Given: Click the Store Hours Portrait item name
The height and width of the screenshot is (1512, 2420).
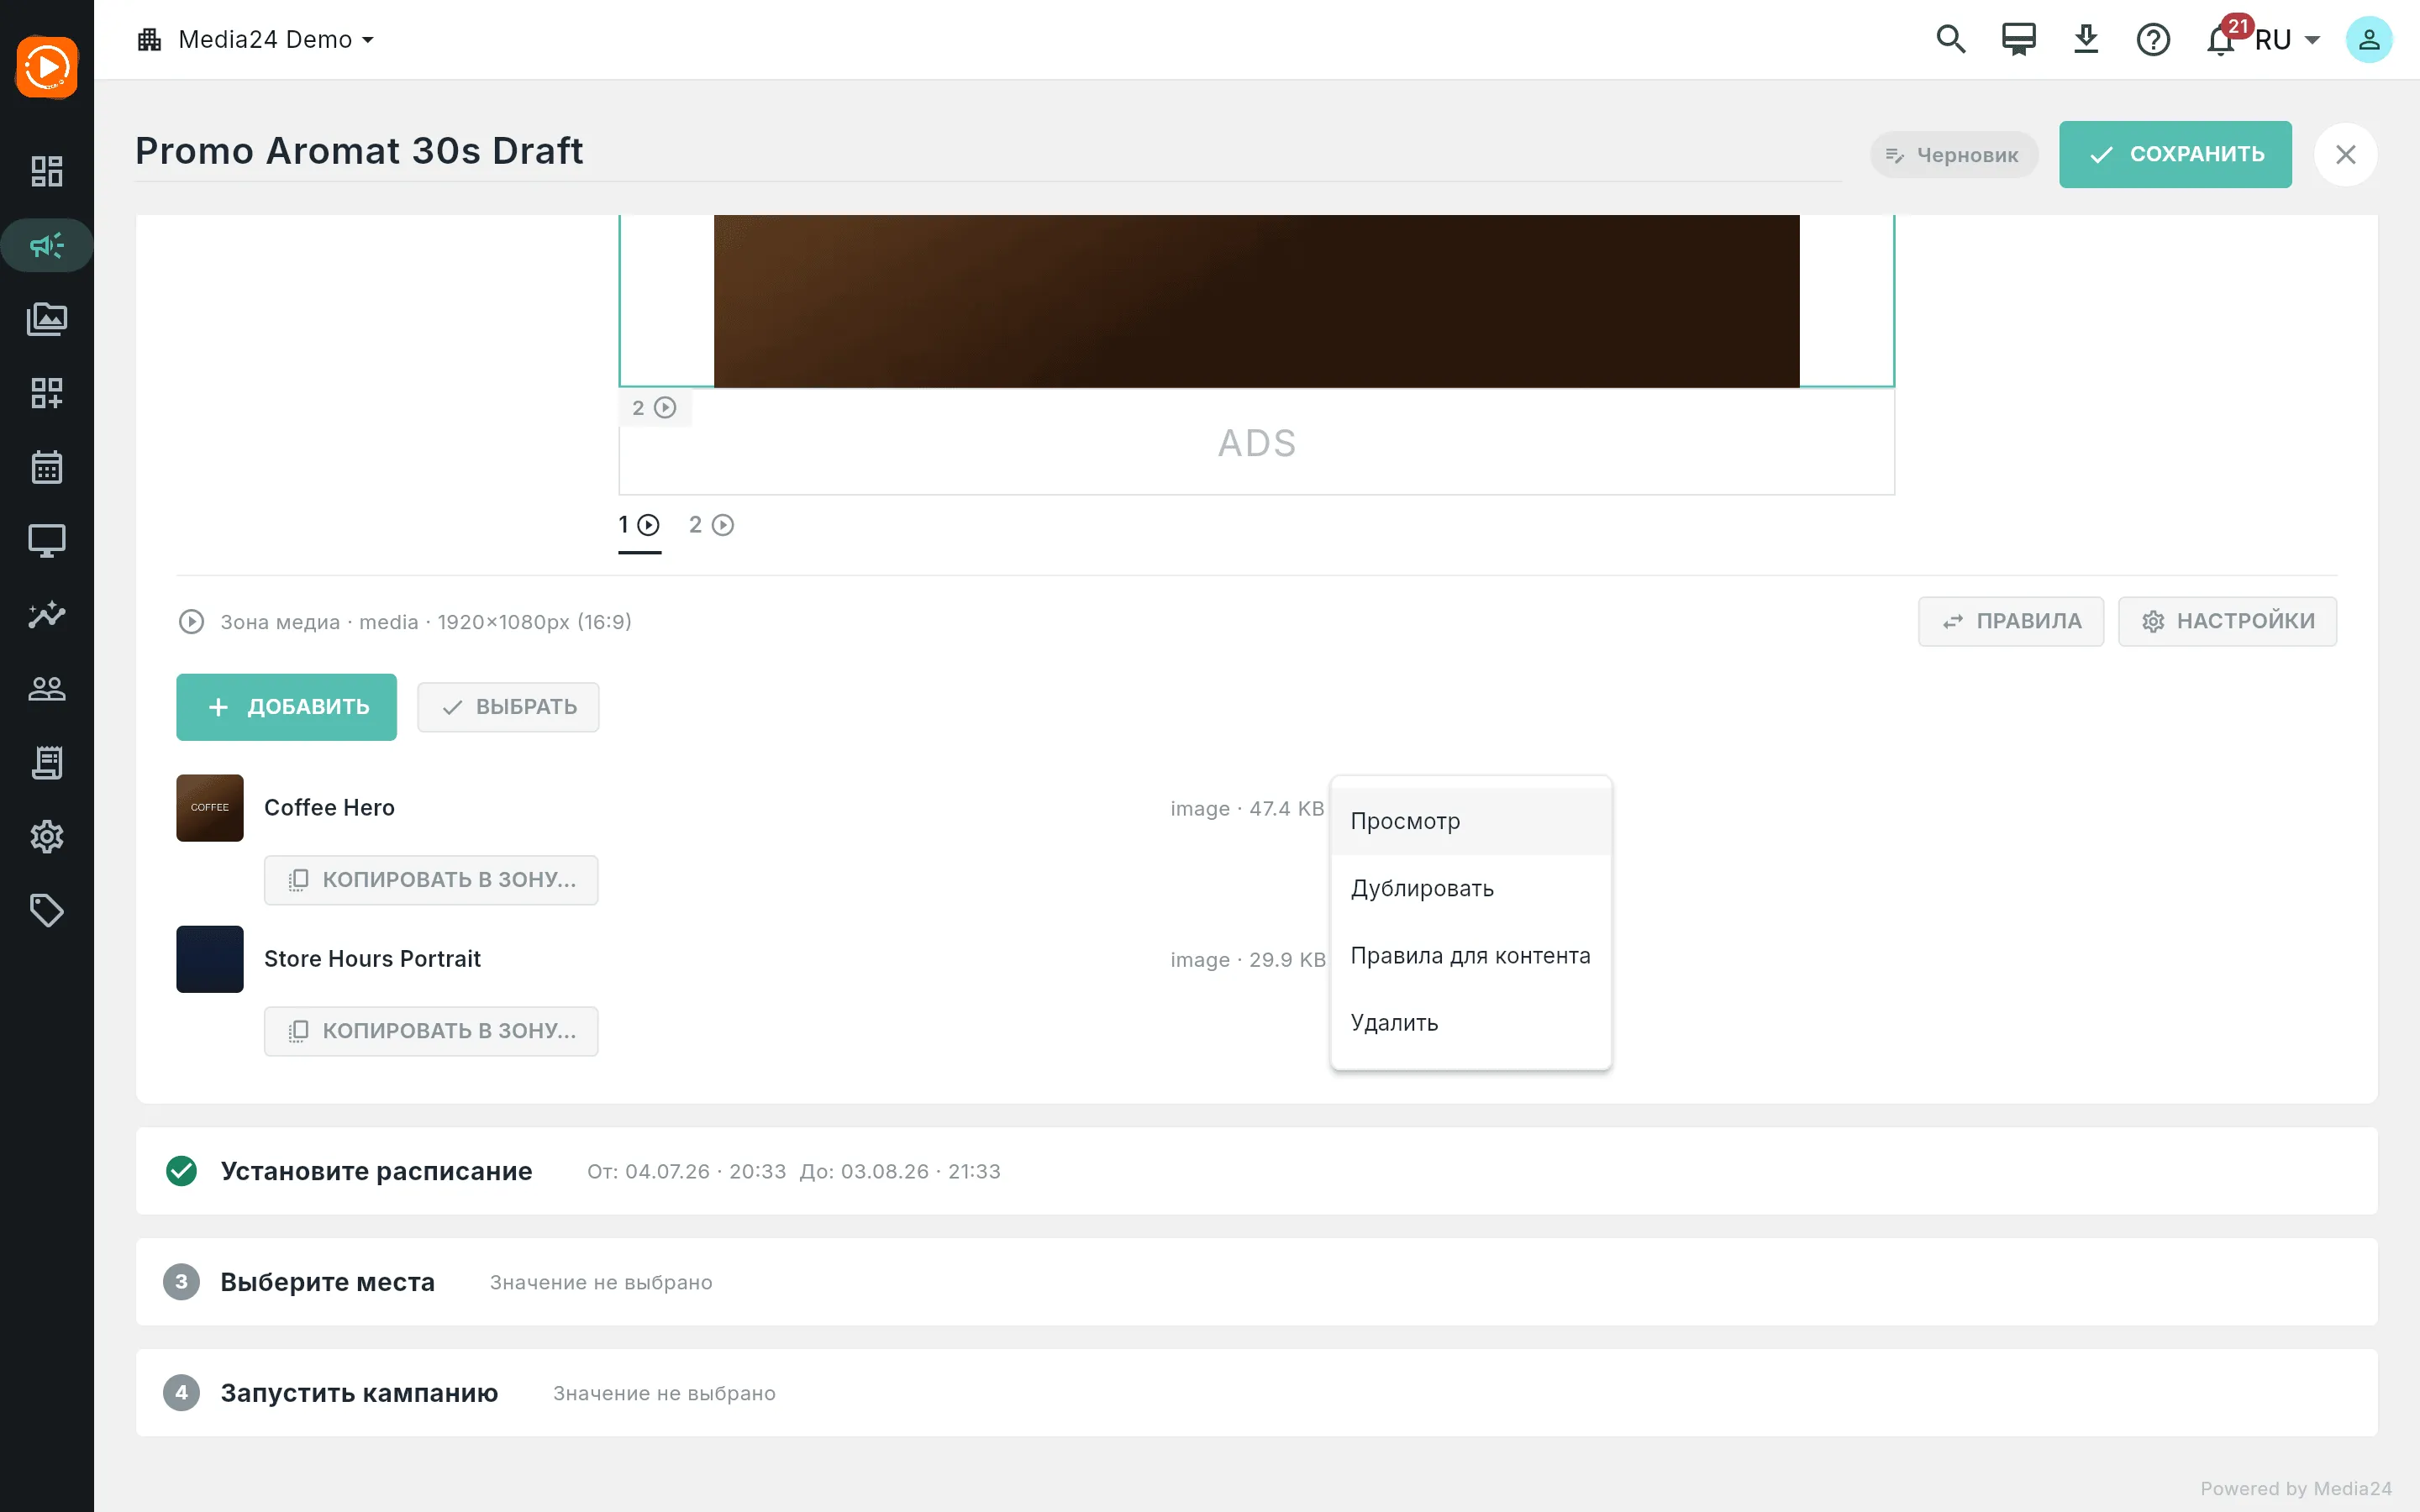Looking at the screenshot, I should 372,959.
